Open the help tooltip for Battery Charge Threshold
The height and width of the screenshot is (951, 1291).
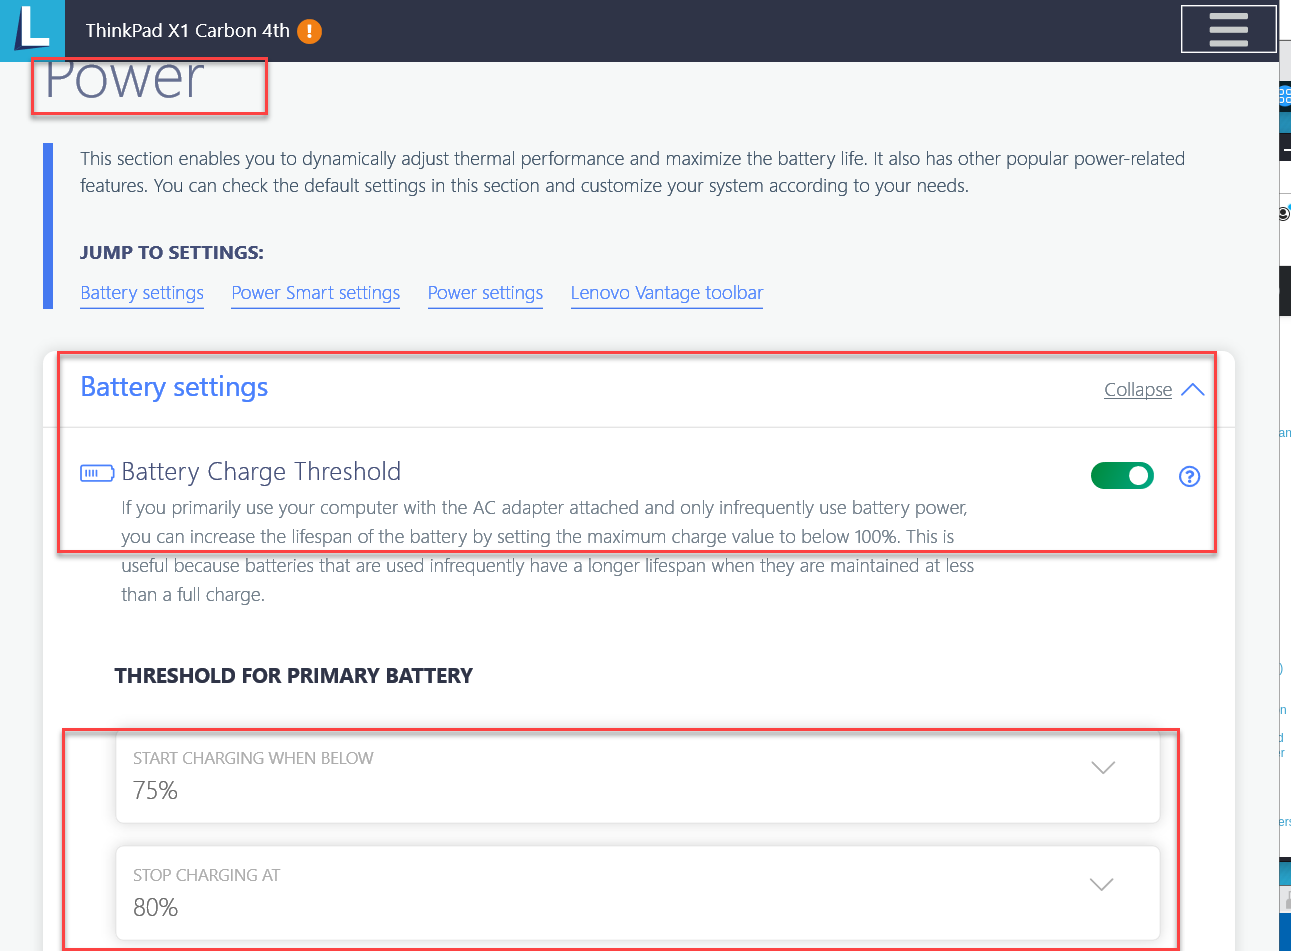tap(1189, 477)
